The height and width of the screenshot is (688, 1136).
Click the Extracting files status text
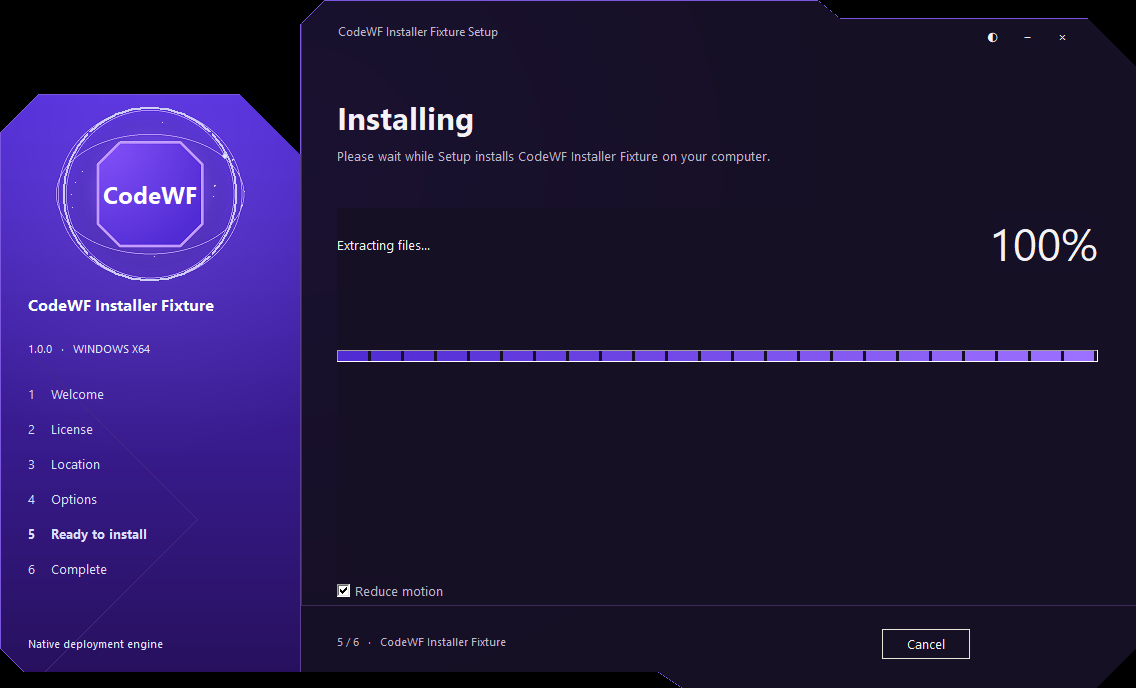[383, 246]
